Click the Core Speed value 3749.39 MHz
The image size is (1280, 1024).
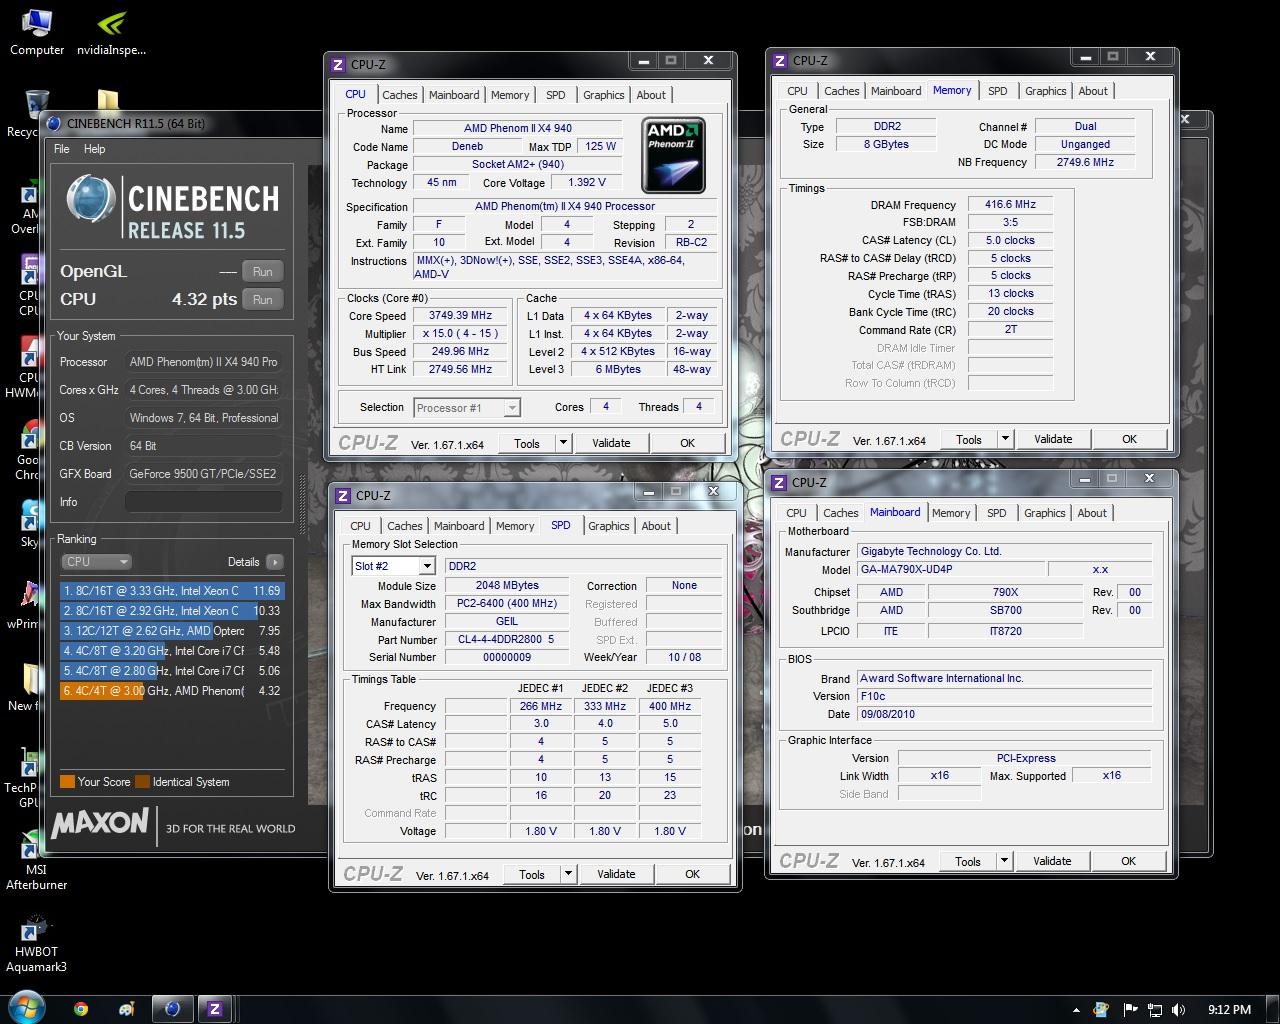[461, 316]
